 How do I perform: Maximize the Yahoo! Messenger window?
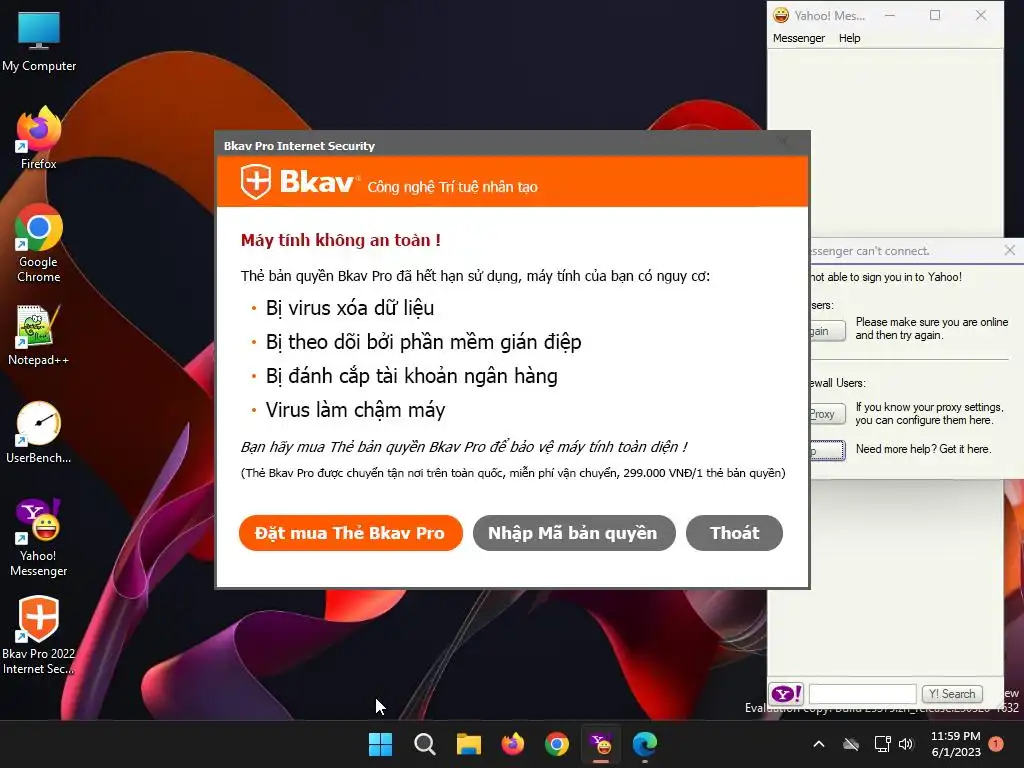pyautogui.click(x=935, y=15)
